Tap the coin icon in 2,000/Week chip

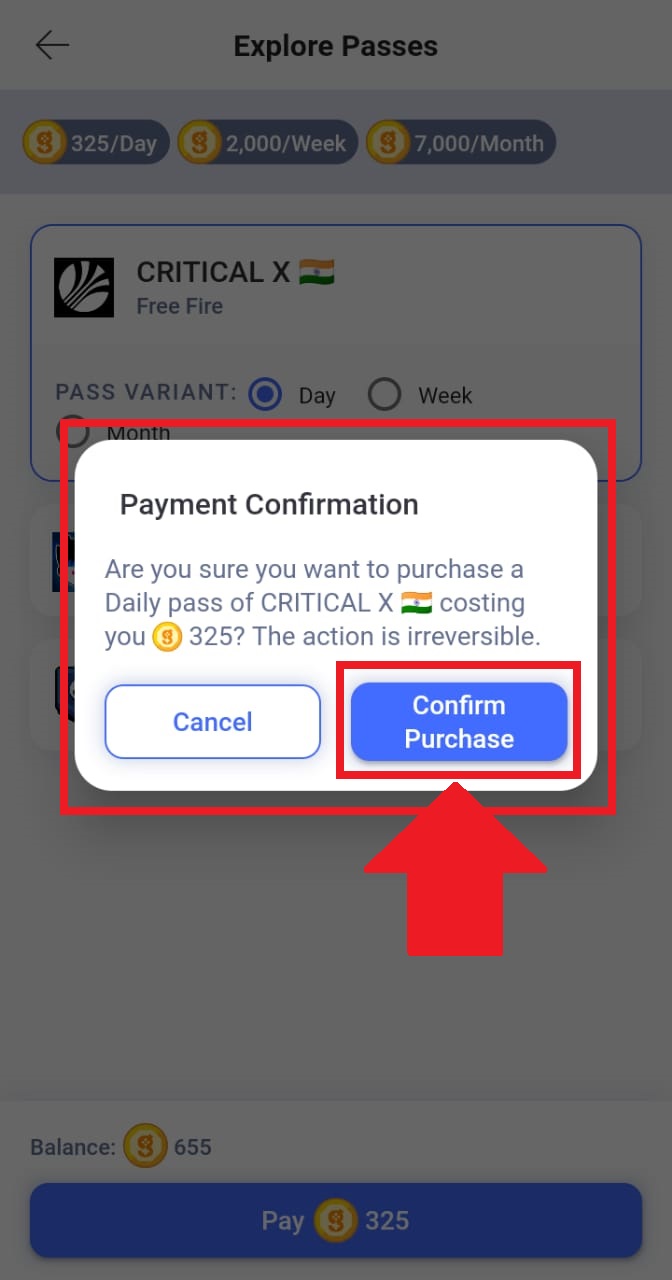tap(199, 143)
